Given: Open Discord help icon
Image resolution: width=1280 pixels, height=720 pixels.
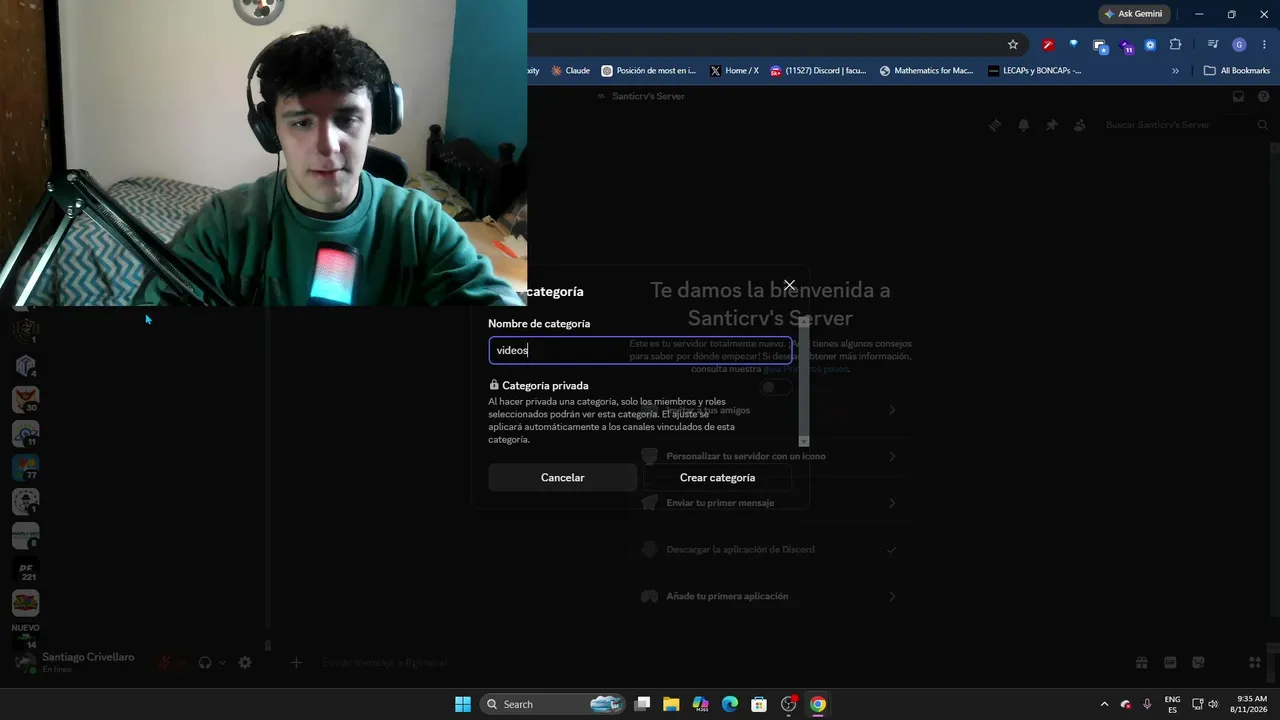Looking at the screenshot, I should (x=1265, y=96).
